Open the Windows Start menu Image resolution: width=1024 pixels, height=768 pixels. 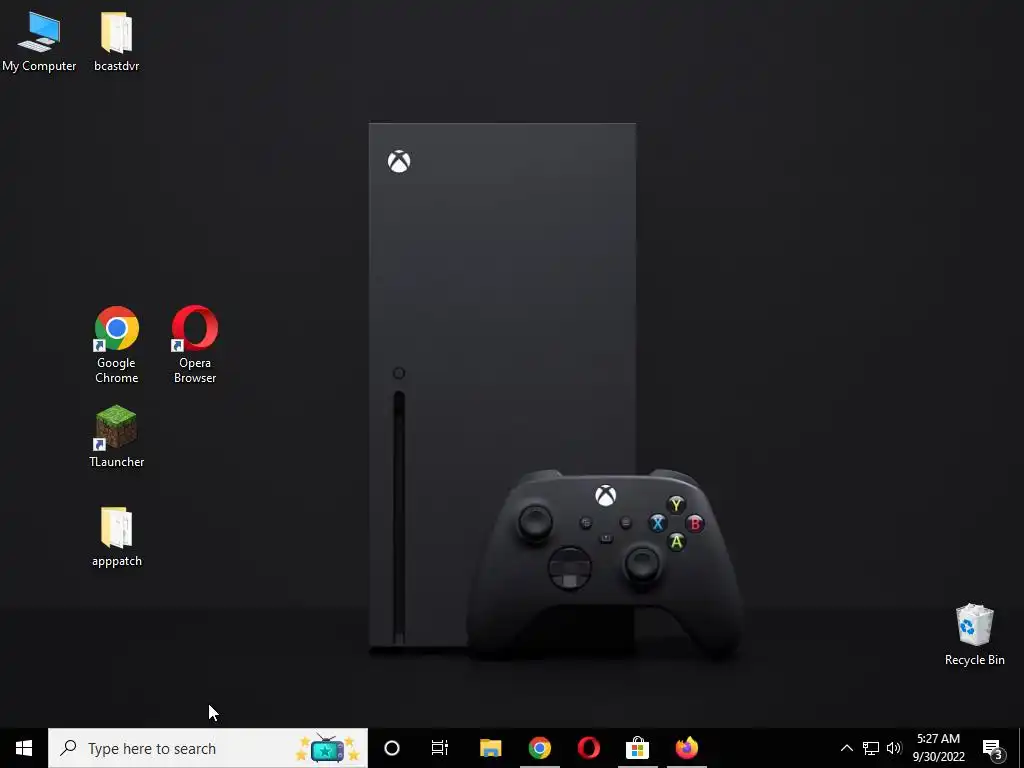coord(24,748)
